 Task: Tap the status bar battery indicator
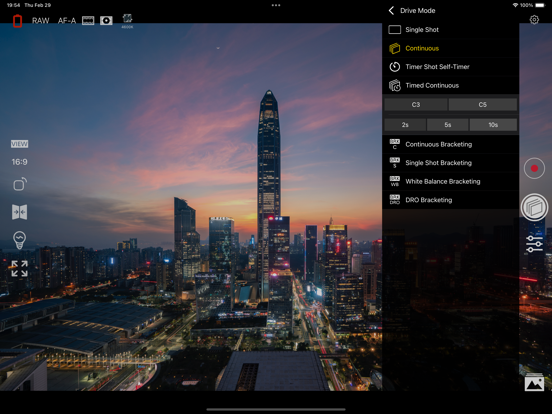pos(540,5)
